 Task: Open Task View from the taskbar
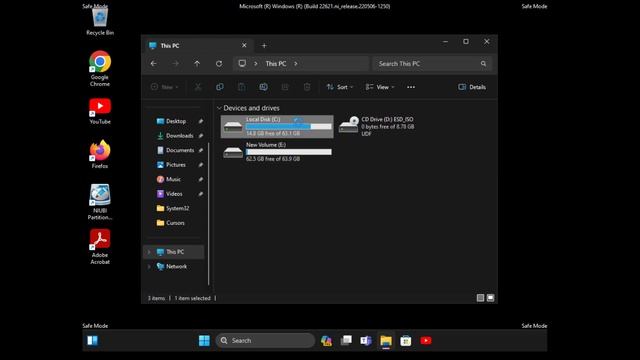click(346, 340)
